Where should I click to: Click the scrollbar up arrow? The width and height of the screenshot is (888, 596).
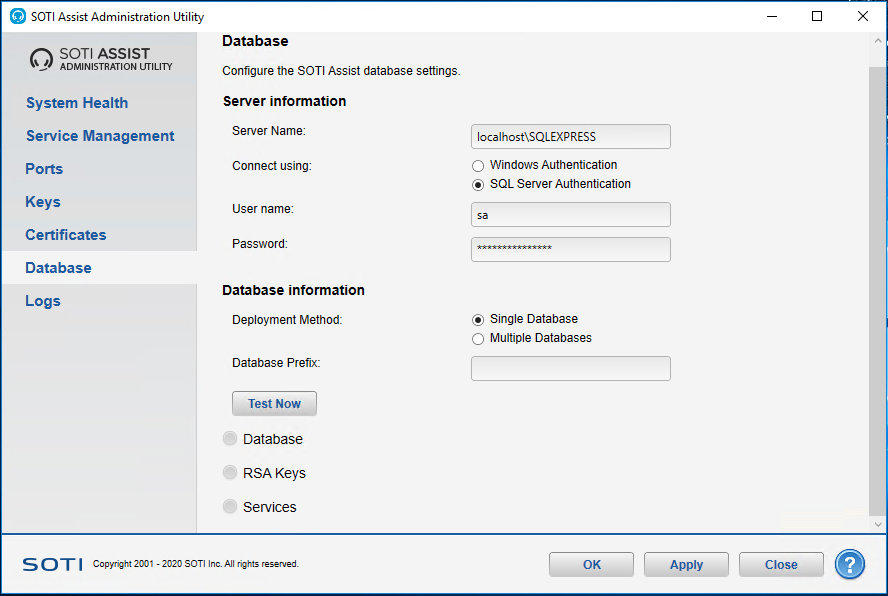878,41
